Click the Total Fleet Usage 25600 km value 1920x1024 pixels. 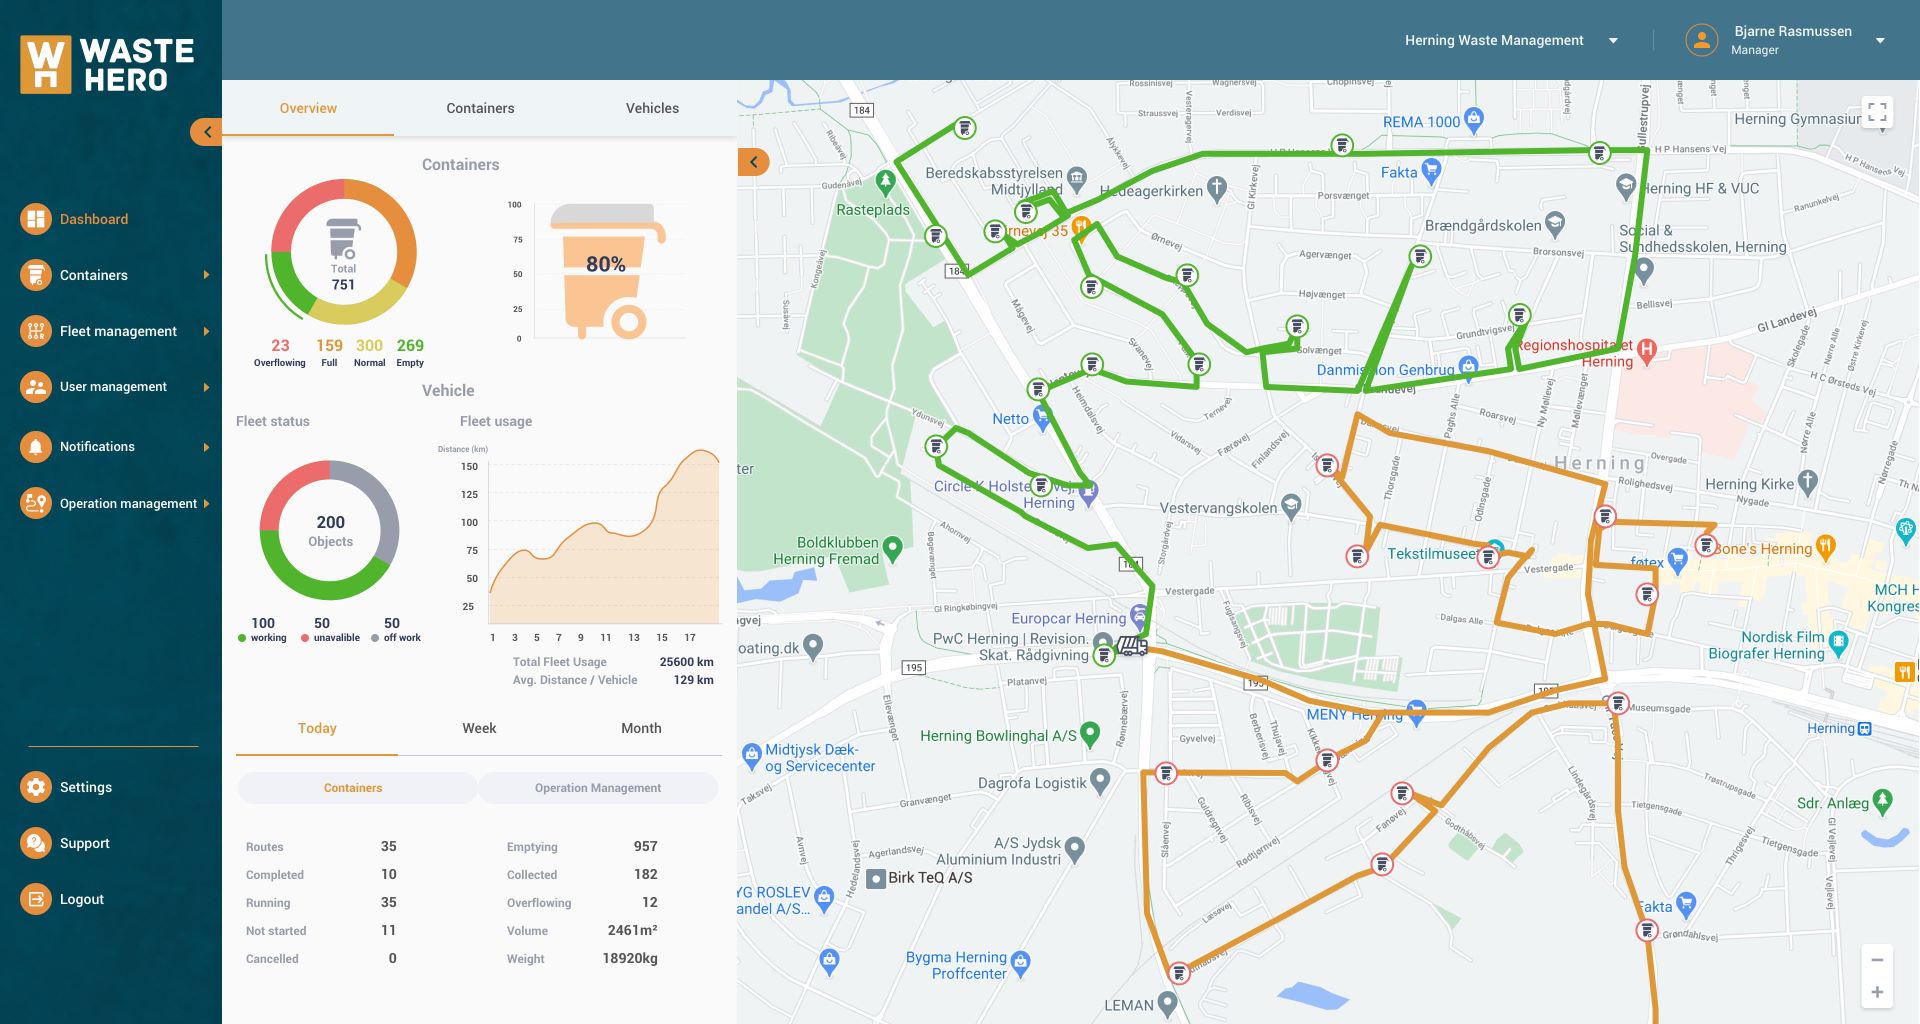686,662
